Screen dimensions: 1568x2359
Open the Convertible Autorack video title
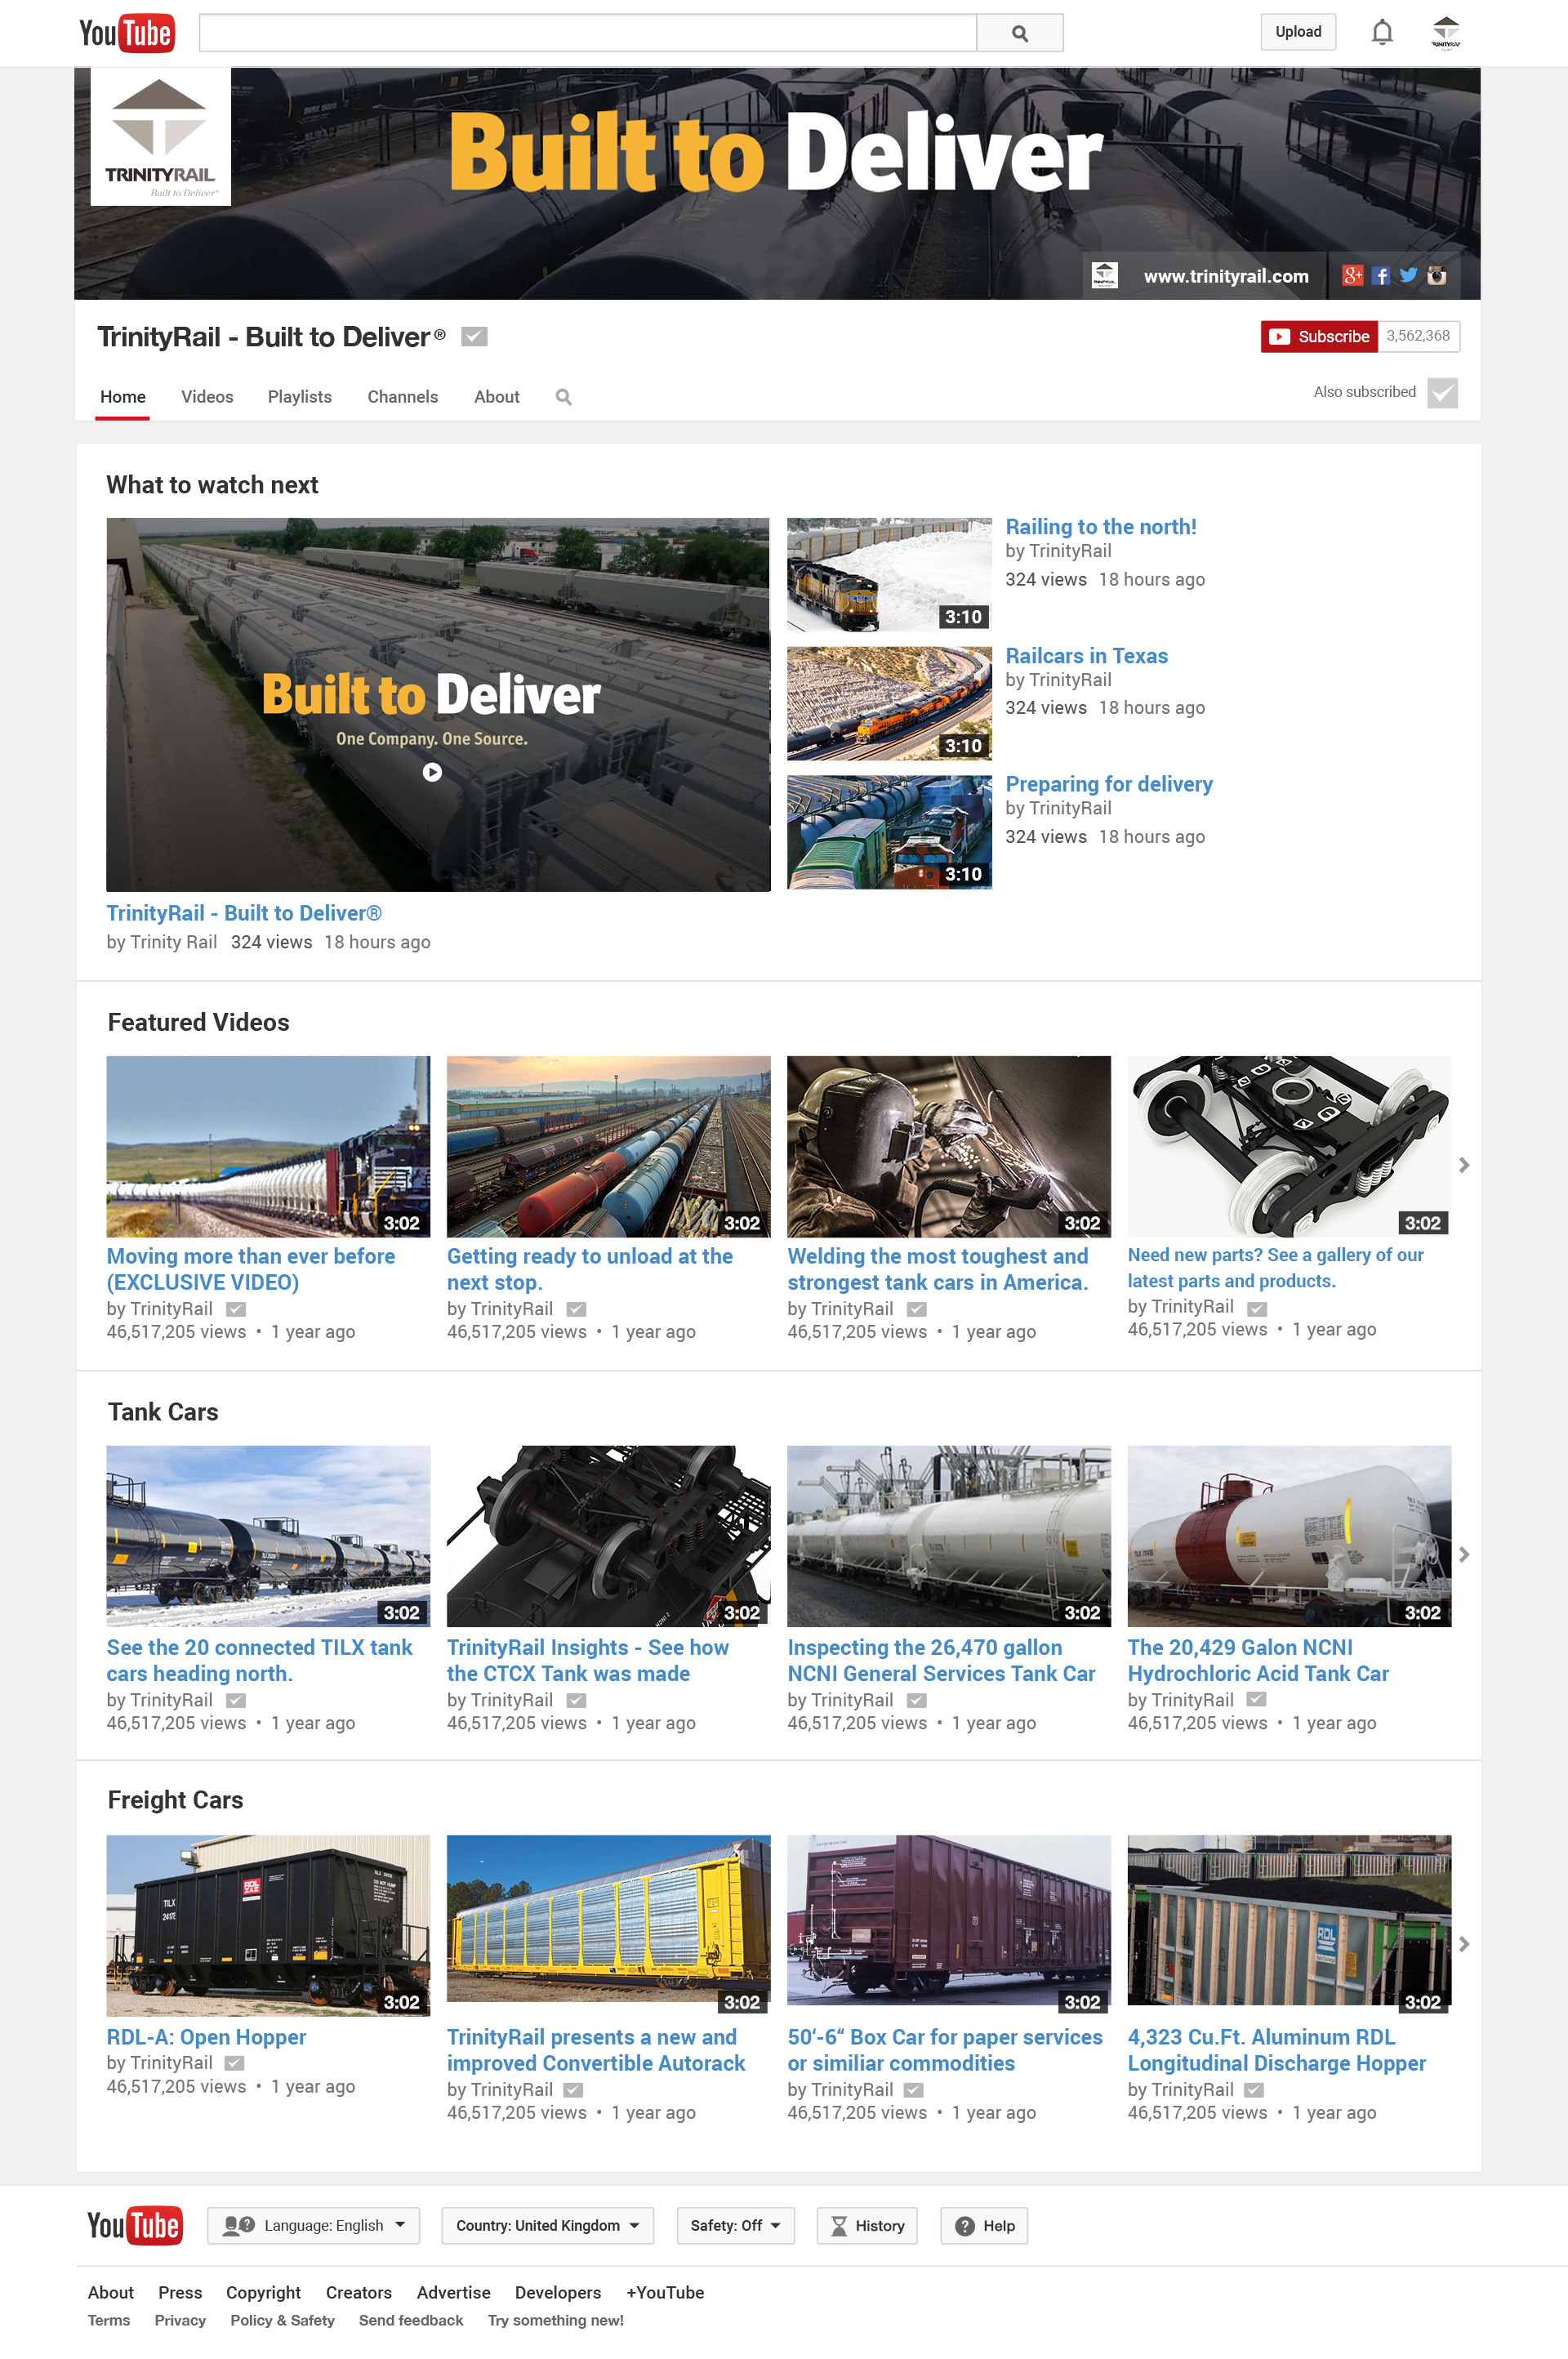coord(596,2050)
